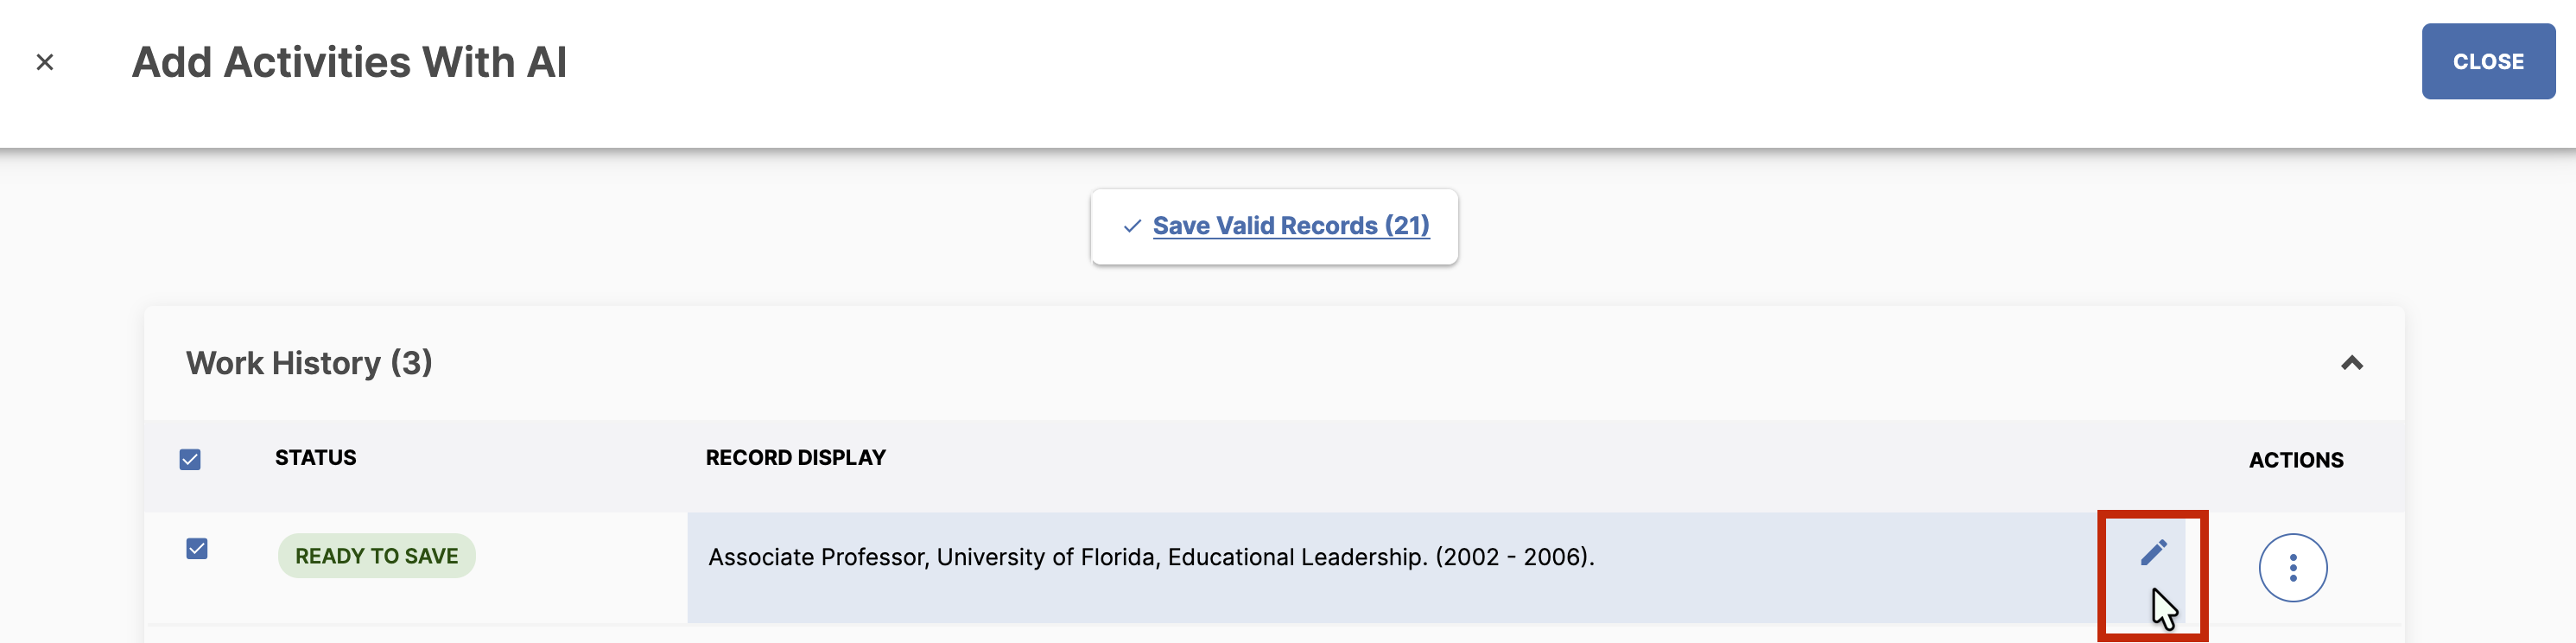
Task: Click the checkmark icon before Save Valid Records
Action: coord(1132,226)
